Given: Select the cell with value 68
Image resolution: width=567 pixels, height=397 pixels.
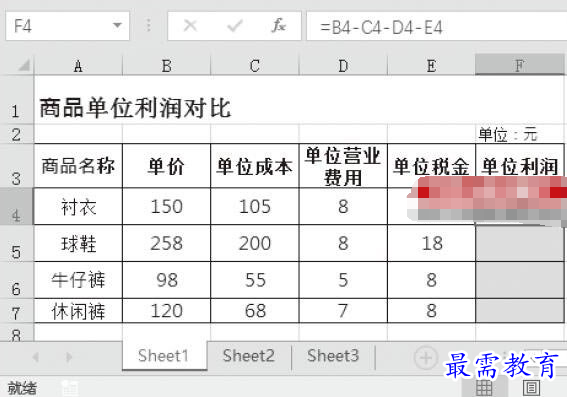Looking at the screenshot, I should (x=255, y=311).
